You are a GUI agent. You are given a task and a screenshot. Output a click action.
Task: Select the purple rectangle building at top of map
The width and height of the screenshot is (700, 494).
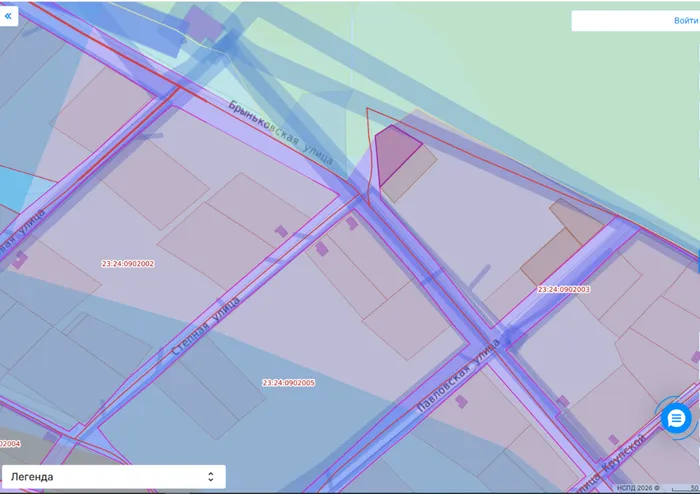(x=204, y=23)
